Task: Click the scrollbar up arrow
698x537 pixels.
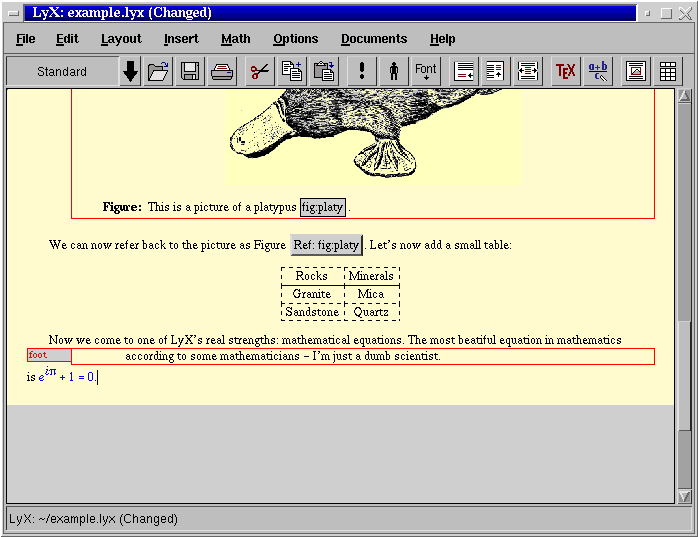Action: tap(684, 96)
